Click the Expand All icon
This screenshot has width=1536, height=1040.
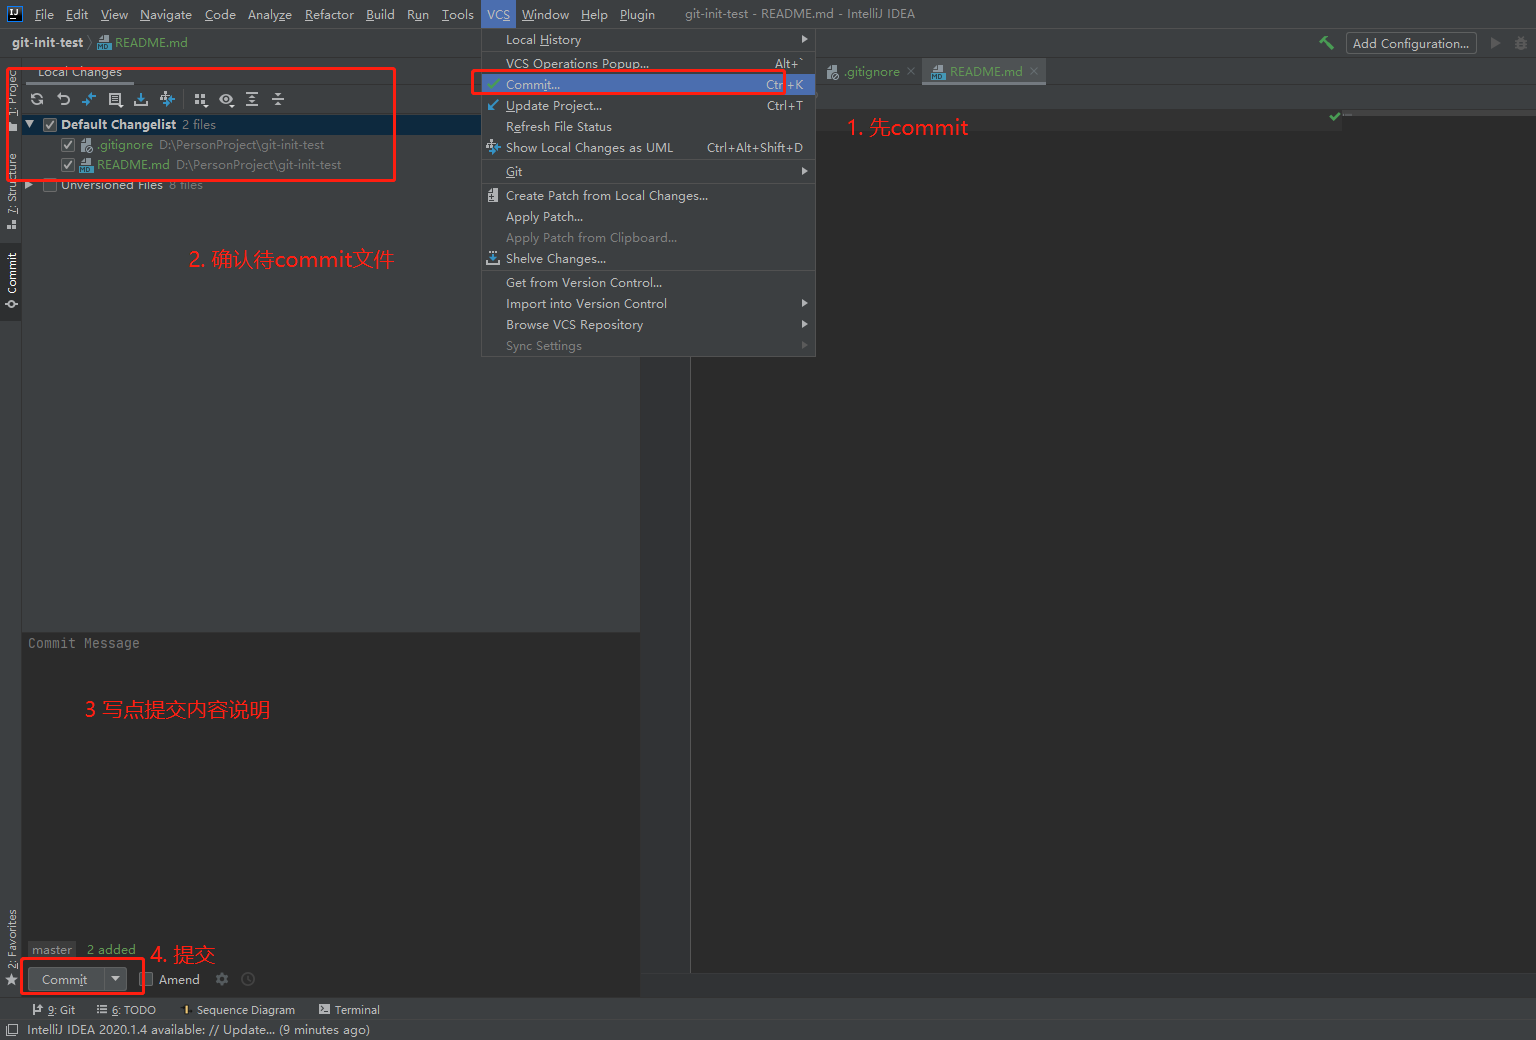click(252, 99)
